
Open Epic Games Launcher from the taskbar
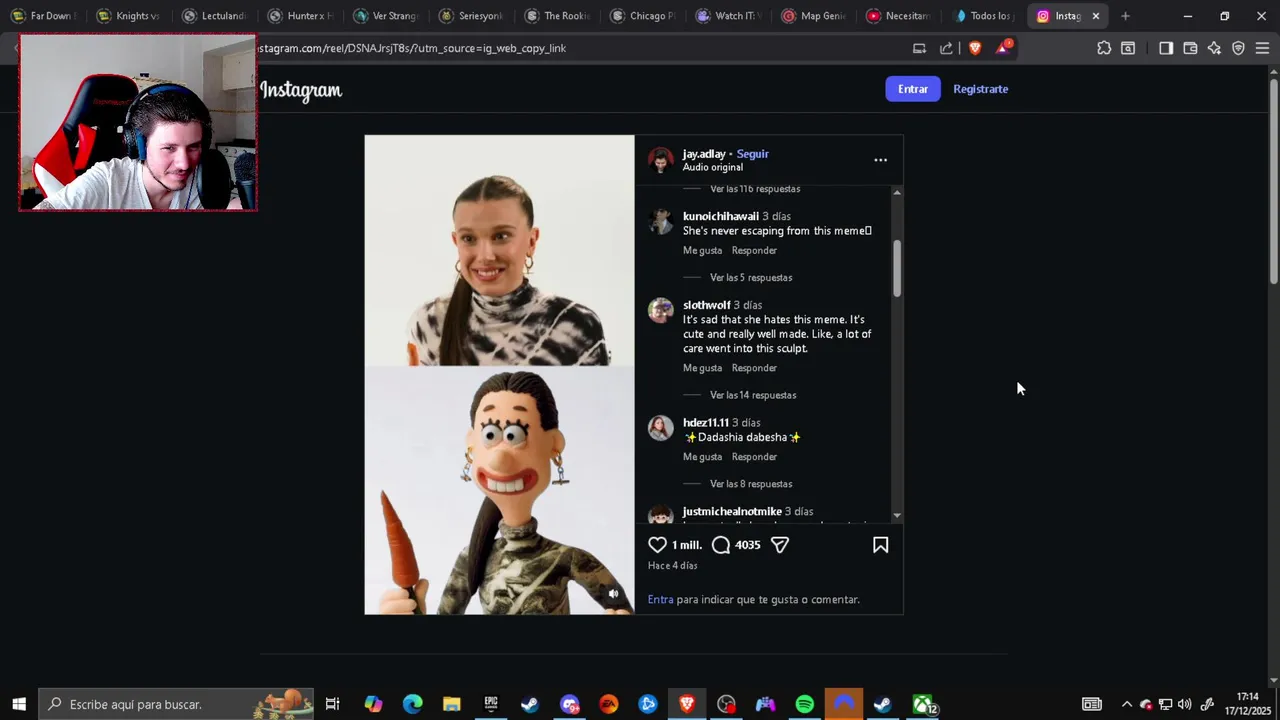click(x=491, y=704)
